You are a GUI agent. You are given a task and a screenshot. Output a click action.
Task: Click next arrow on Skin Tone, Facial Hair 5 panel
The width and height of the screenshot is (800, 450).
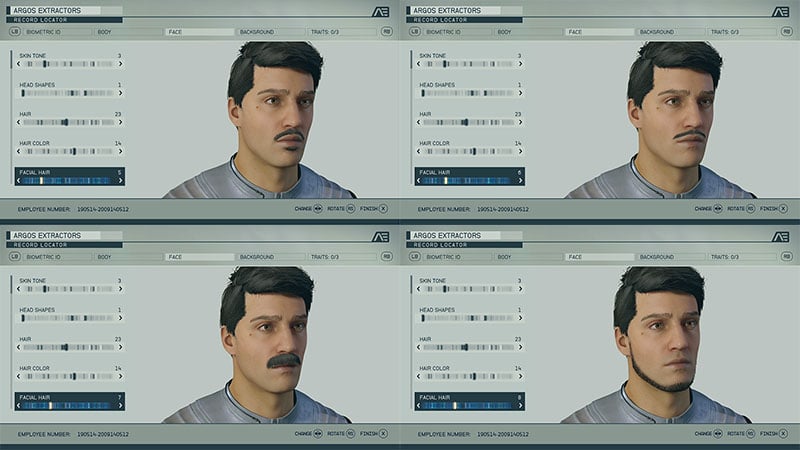[x=120, y=64]
